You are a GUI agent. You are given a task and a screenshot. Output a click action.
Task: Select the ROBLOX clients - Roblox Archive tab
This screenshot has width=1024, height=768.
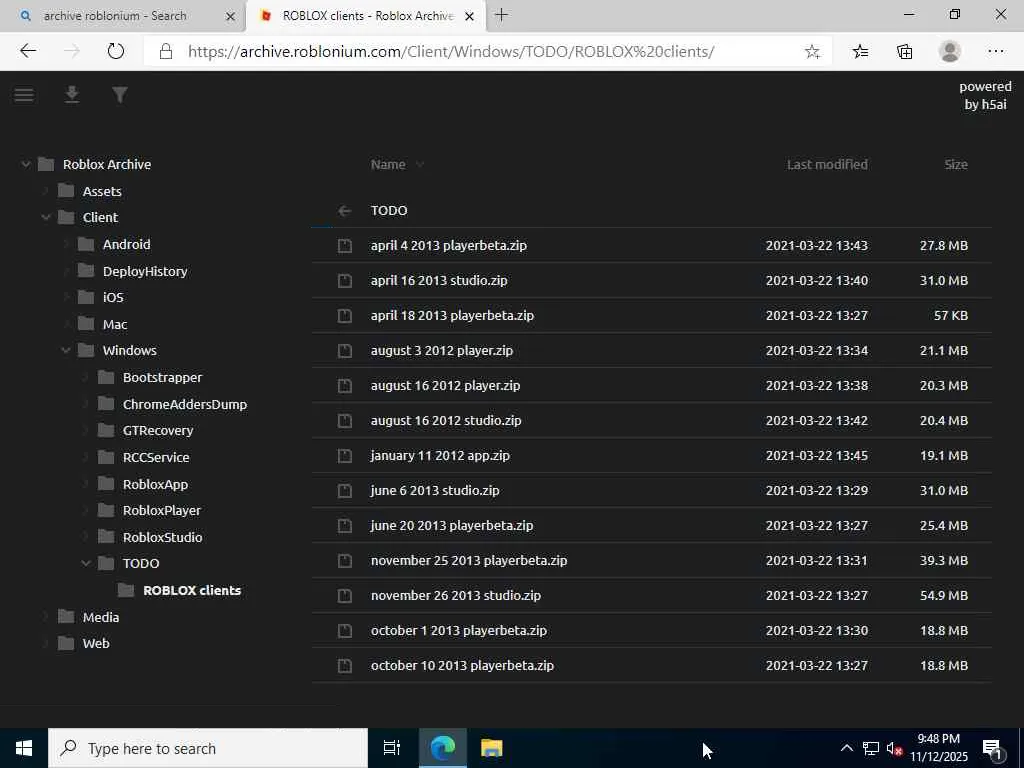click(366, 16)
